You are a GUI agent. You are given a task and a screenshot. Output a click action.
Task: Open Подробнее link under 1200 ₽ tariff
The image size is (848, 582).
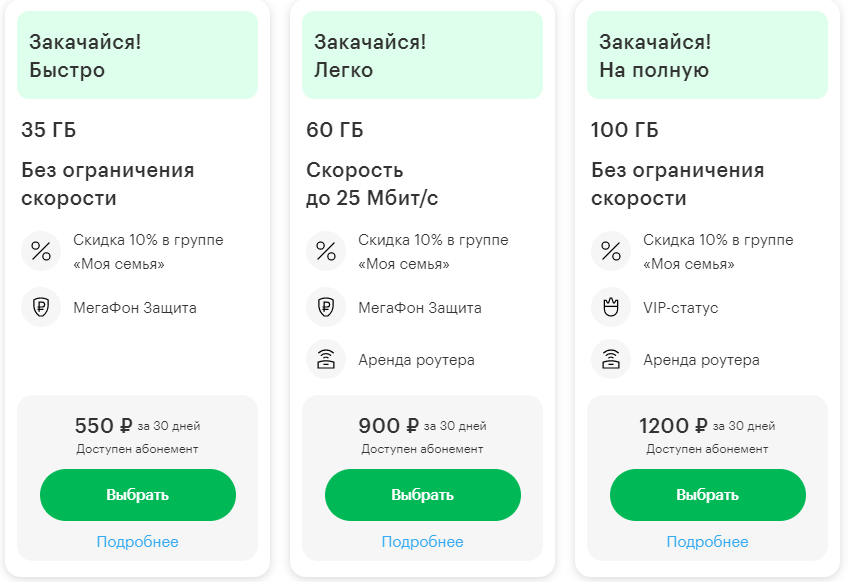708,542
